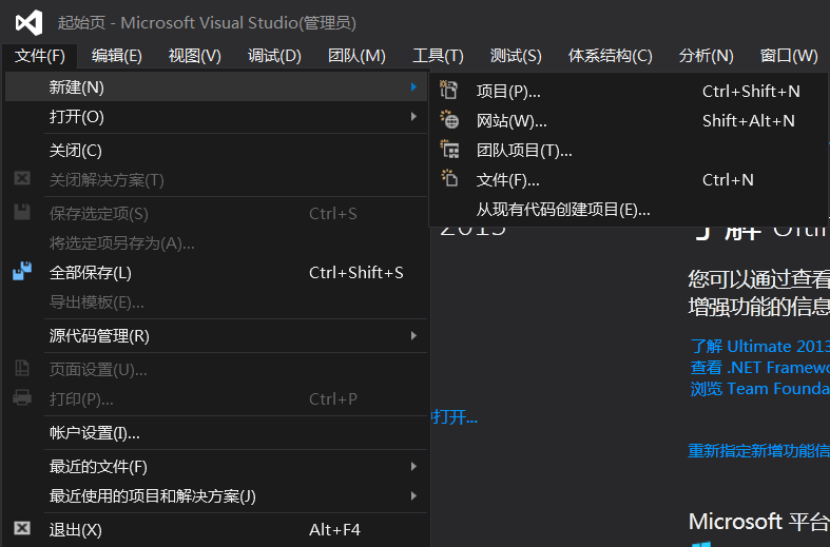Expand the 打开(O) submenu arrow
The height and width of the screenshot is (548, 830).
(414, 116)
